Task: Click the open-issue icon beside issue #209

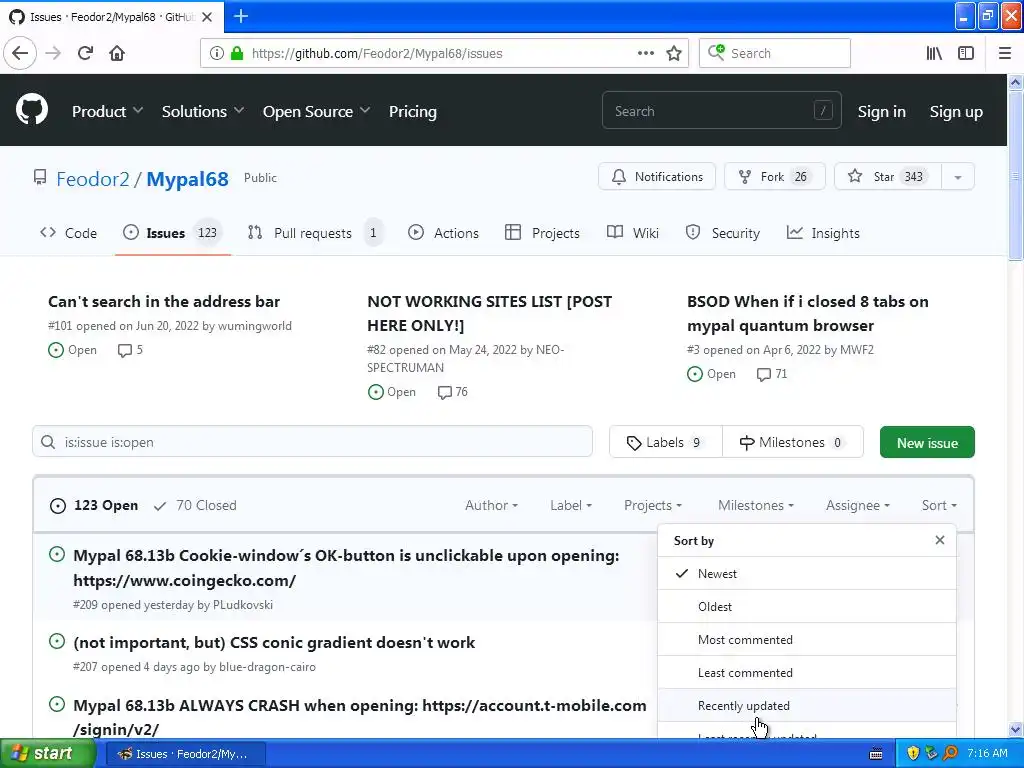Action: 57,554
